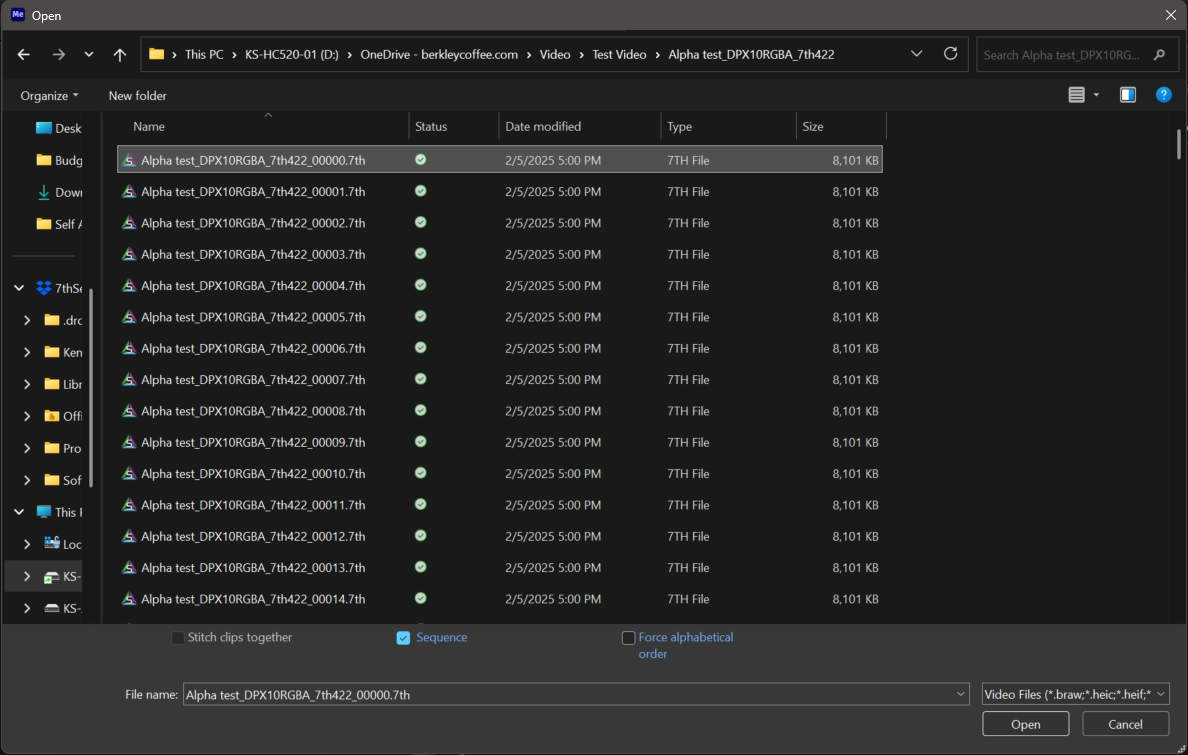Open the Organize menu
Viewport: 1188px width, 755px height.
point(49,96)
